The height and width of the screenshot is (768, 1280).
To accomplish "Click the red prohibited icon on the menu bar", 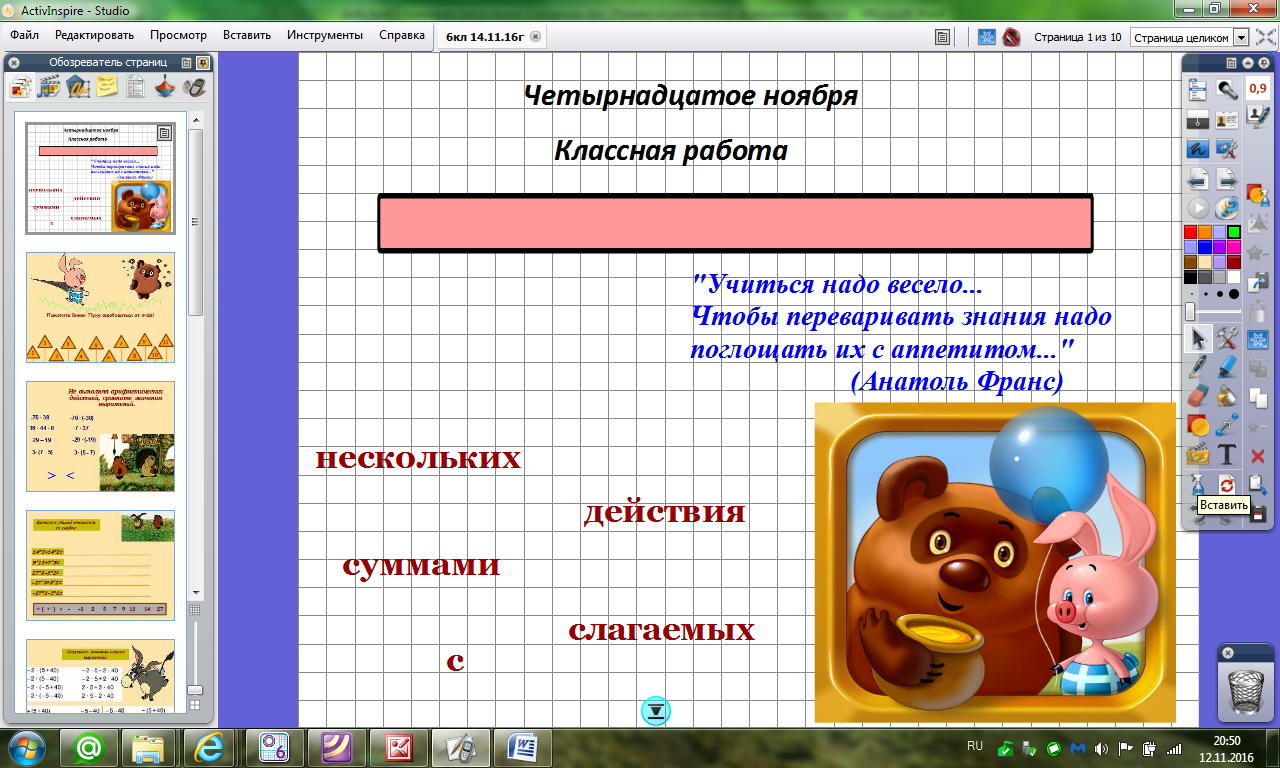I will point(1011,37).
